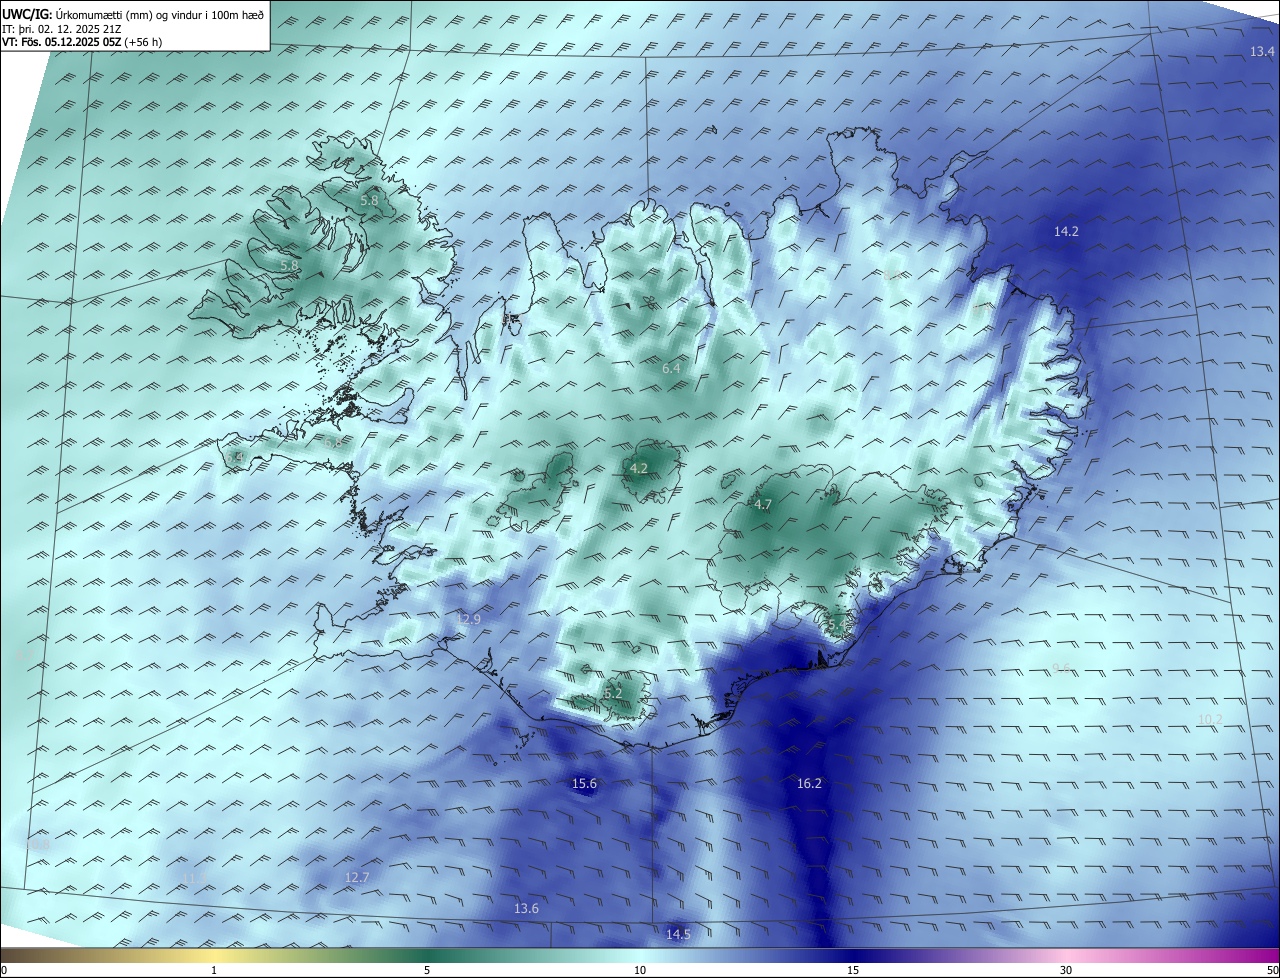Click the 15.6 value south of Iceland
The width and height of the screenshot is (1280, 978).
(x=584, y=783)
